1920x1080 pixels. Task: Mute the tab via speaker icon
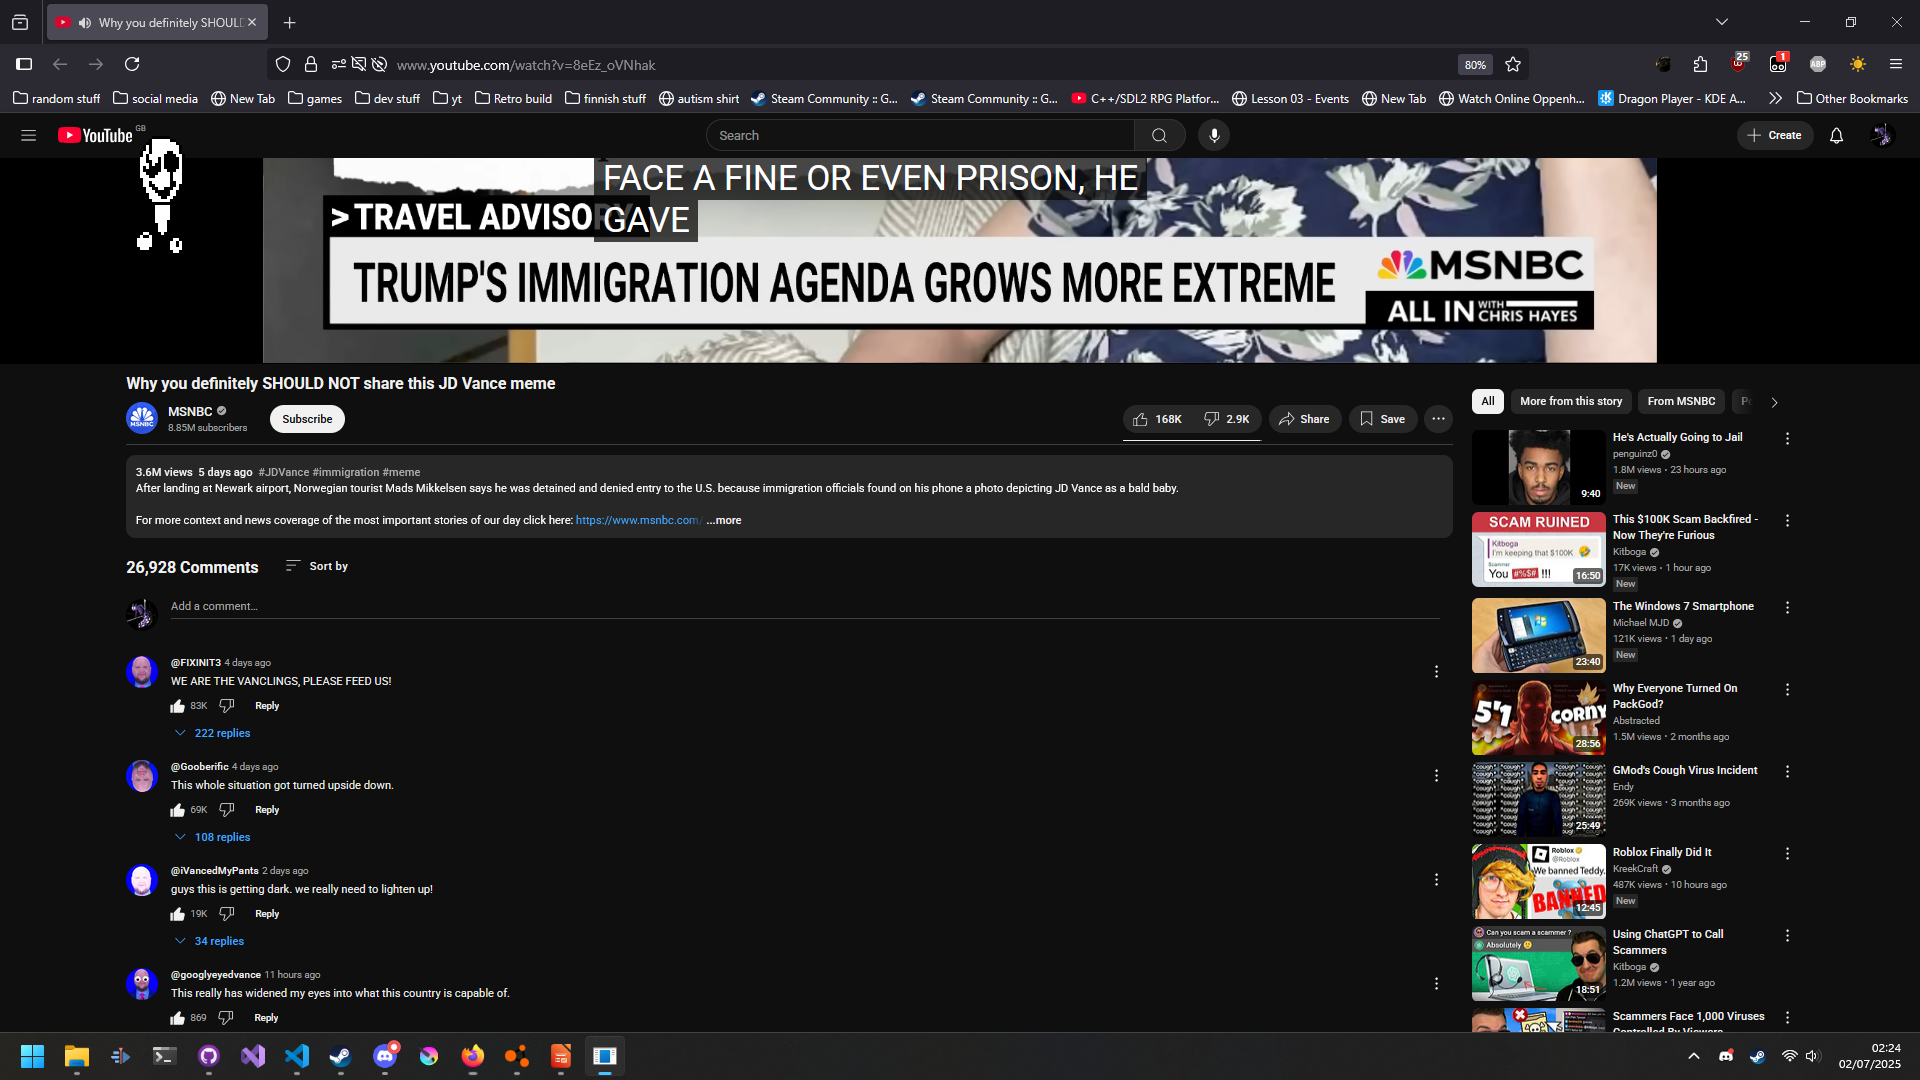85,22
